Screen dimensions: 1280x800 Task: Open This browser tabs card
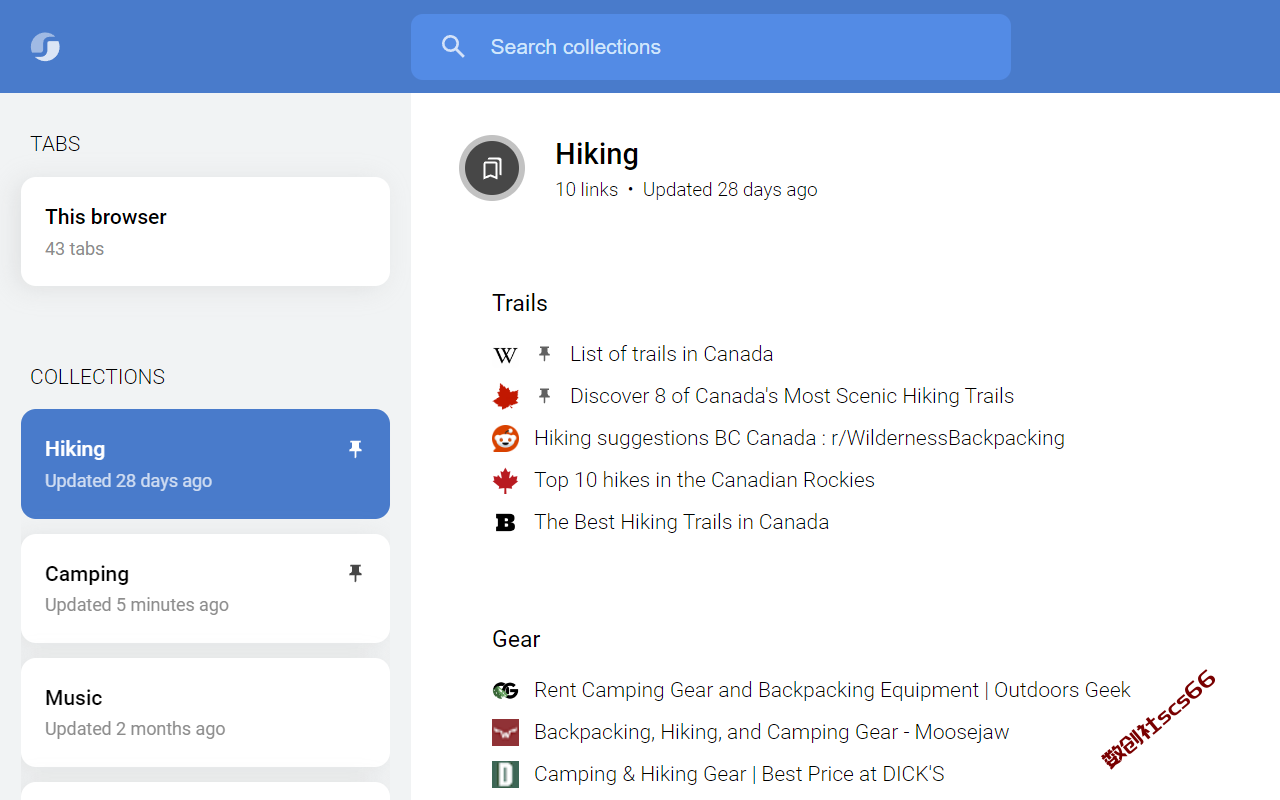pos(205,231)
